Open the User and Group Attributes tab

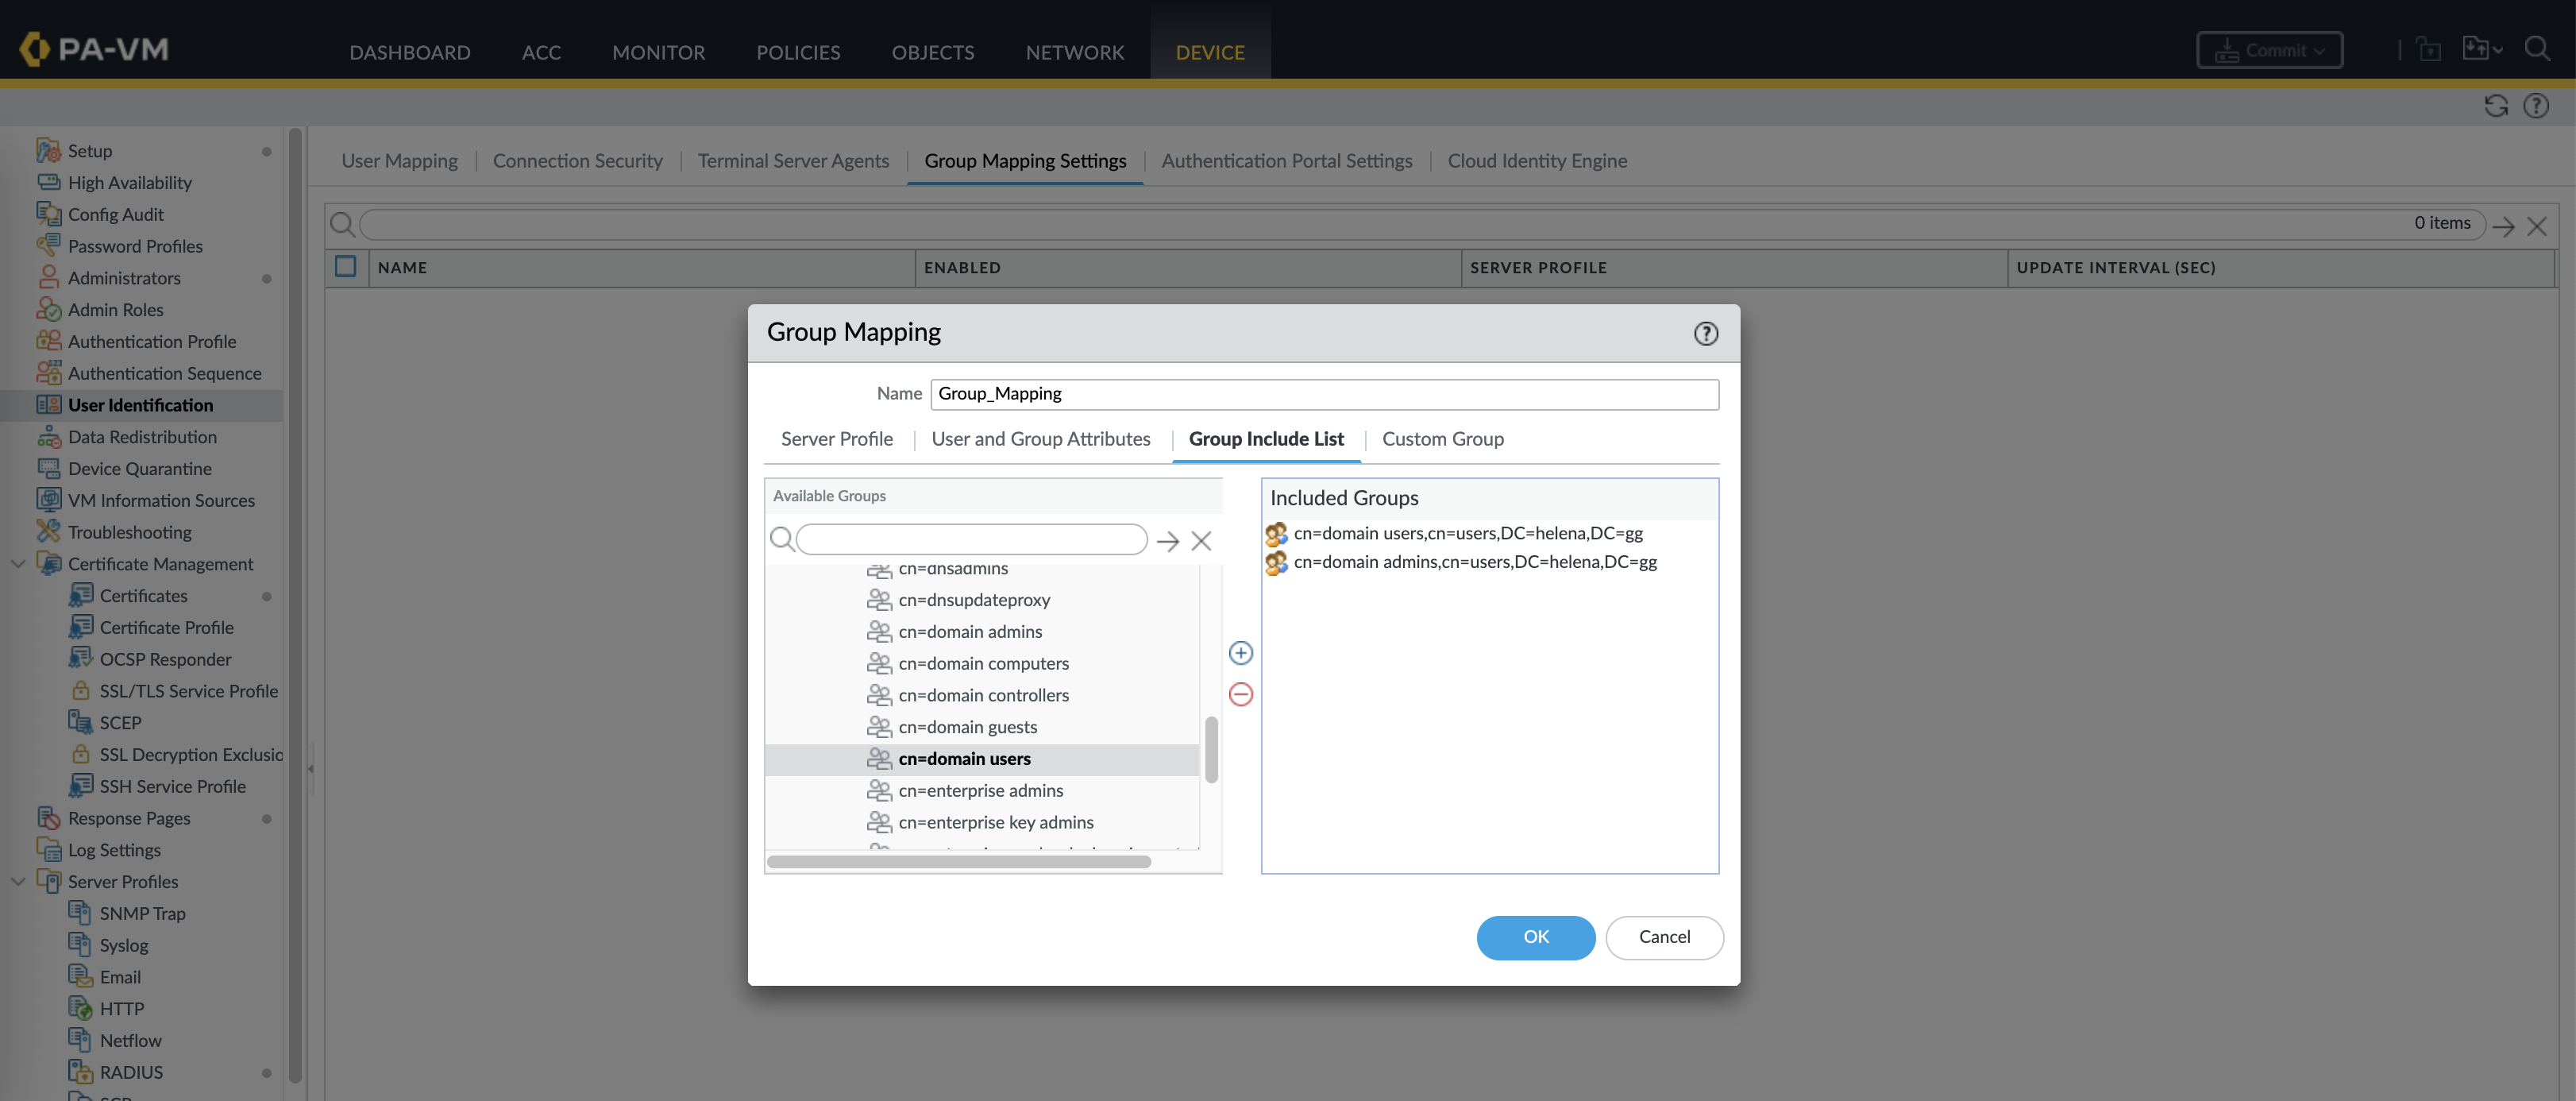(1040, 439)
